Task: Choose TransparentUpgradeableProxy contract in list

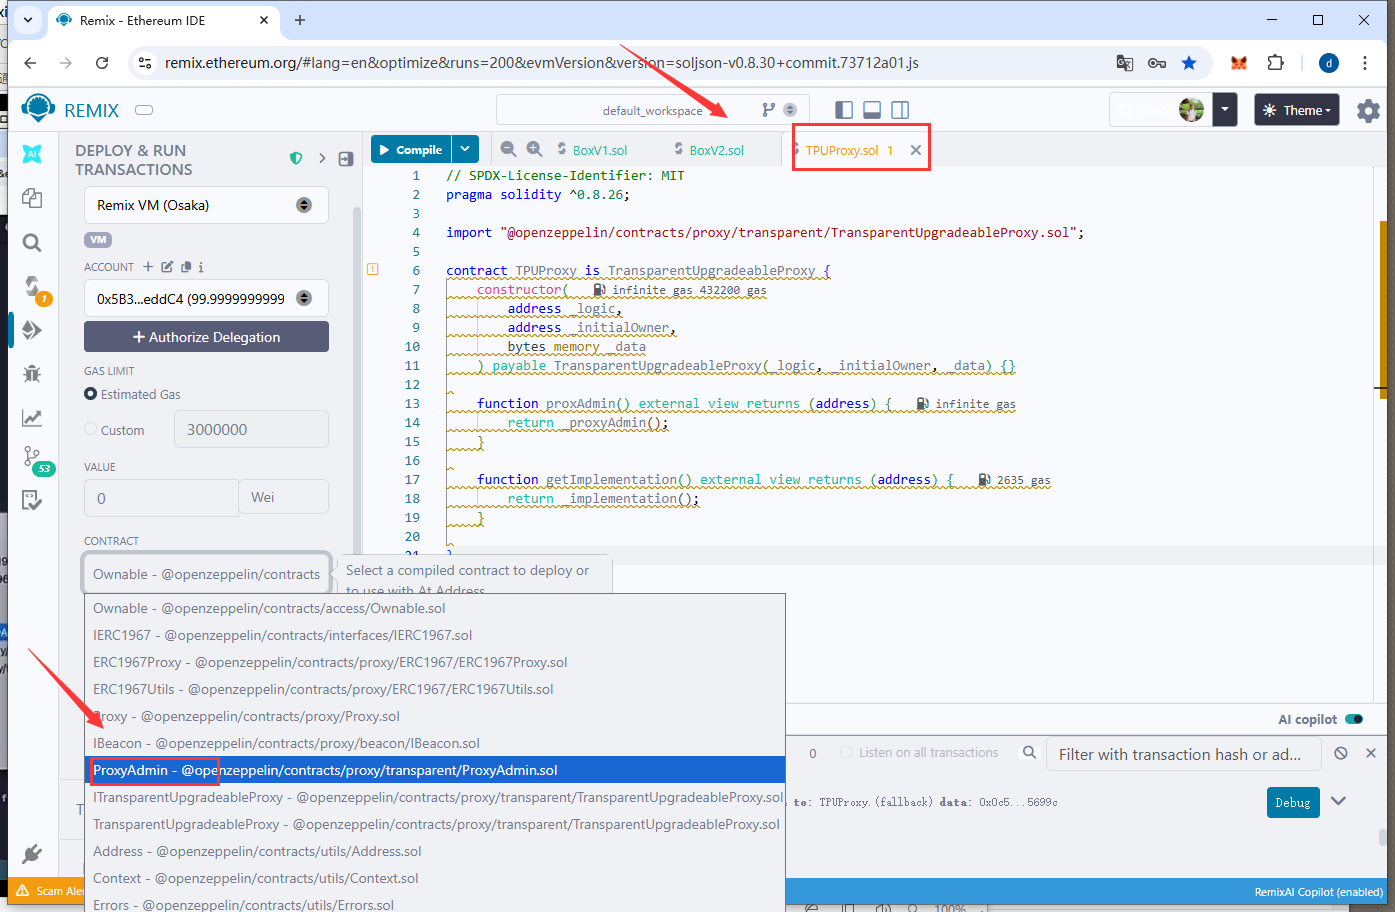Action: pos(435,824)
